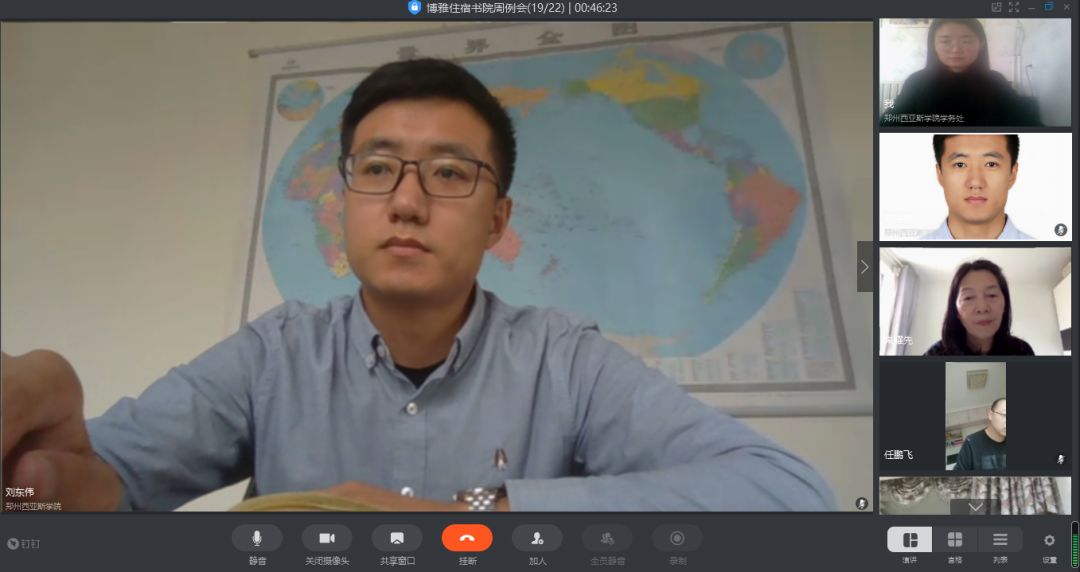This screenshot has width=1080, height=572.
Task: Collapse the participant sidebar with right chevron
Action: click(x=865, y=267)
